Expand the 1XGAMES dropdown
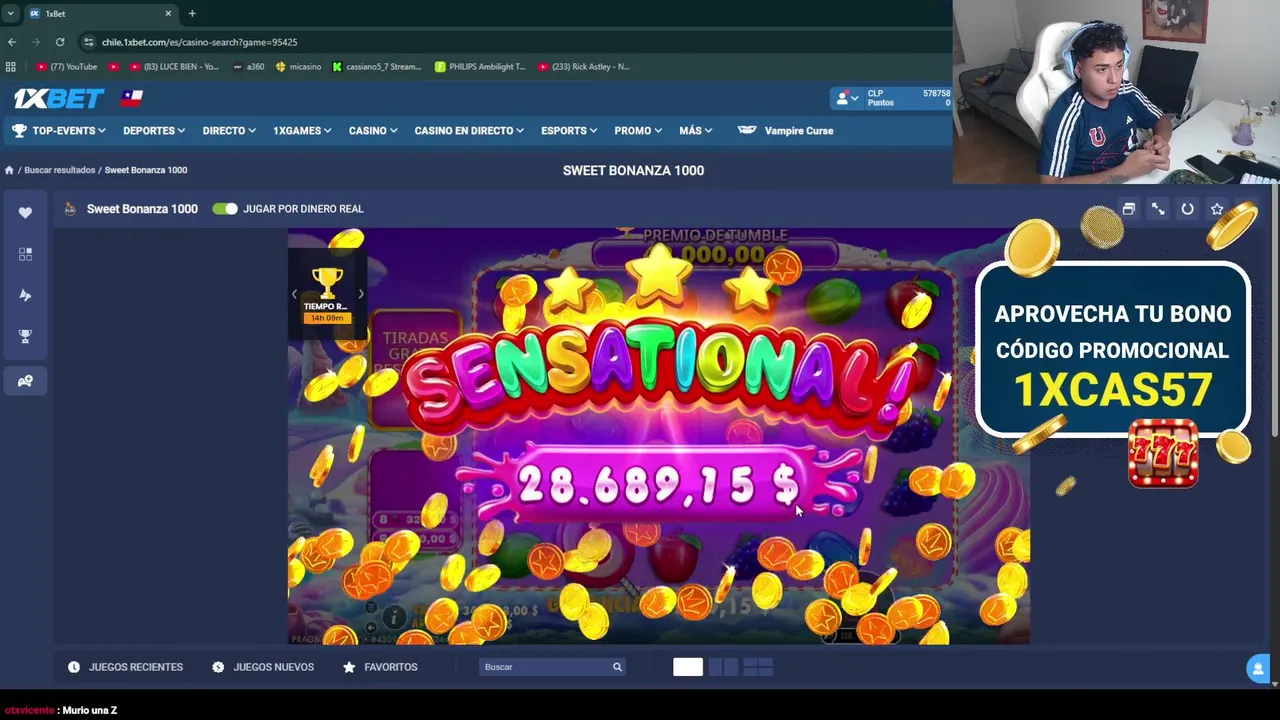 coord(302,131)
